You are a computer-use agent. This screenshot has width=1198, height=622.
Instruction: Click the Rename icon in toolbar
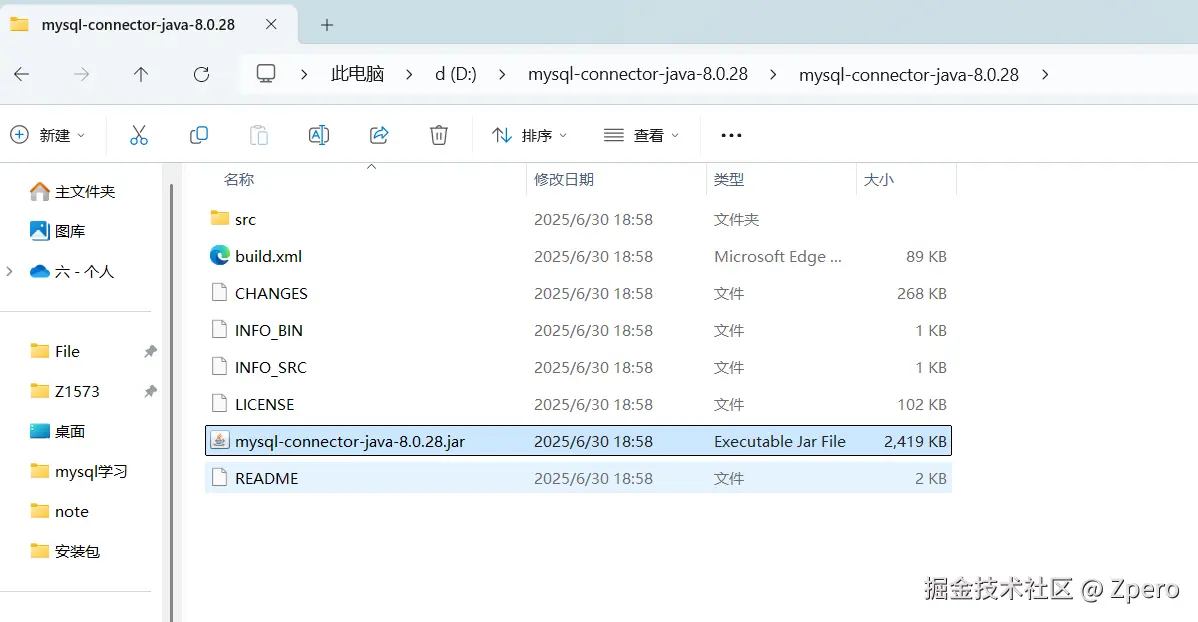click(x=319, y=135)
